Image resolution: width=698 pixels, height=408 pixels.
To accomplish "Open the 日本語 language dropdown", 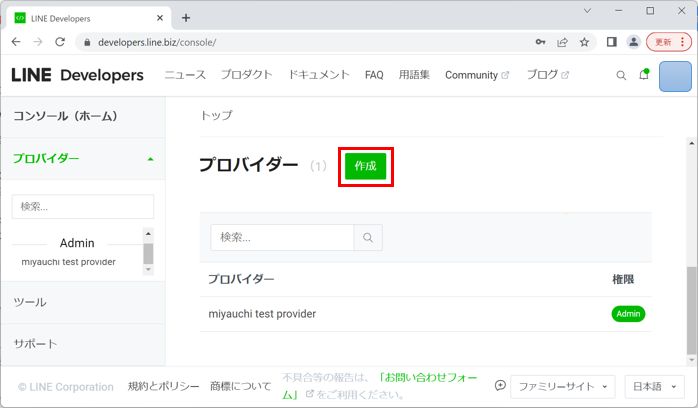I will (654, 386).
